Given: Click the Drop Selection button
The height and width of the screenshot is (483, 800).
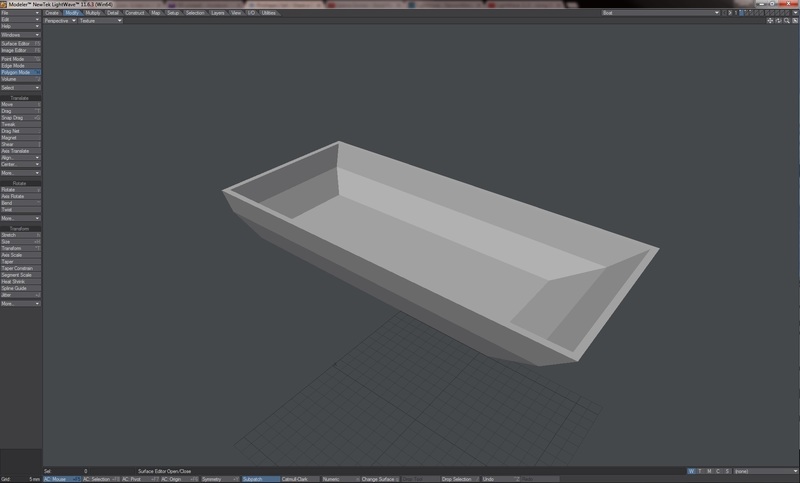Looking at the screenshot, I should [x=460, y=479].
